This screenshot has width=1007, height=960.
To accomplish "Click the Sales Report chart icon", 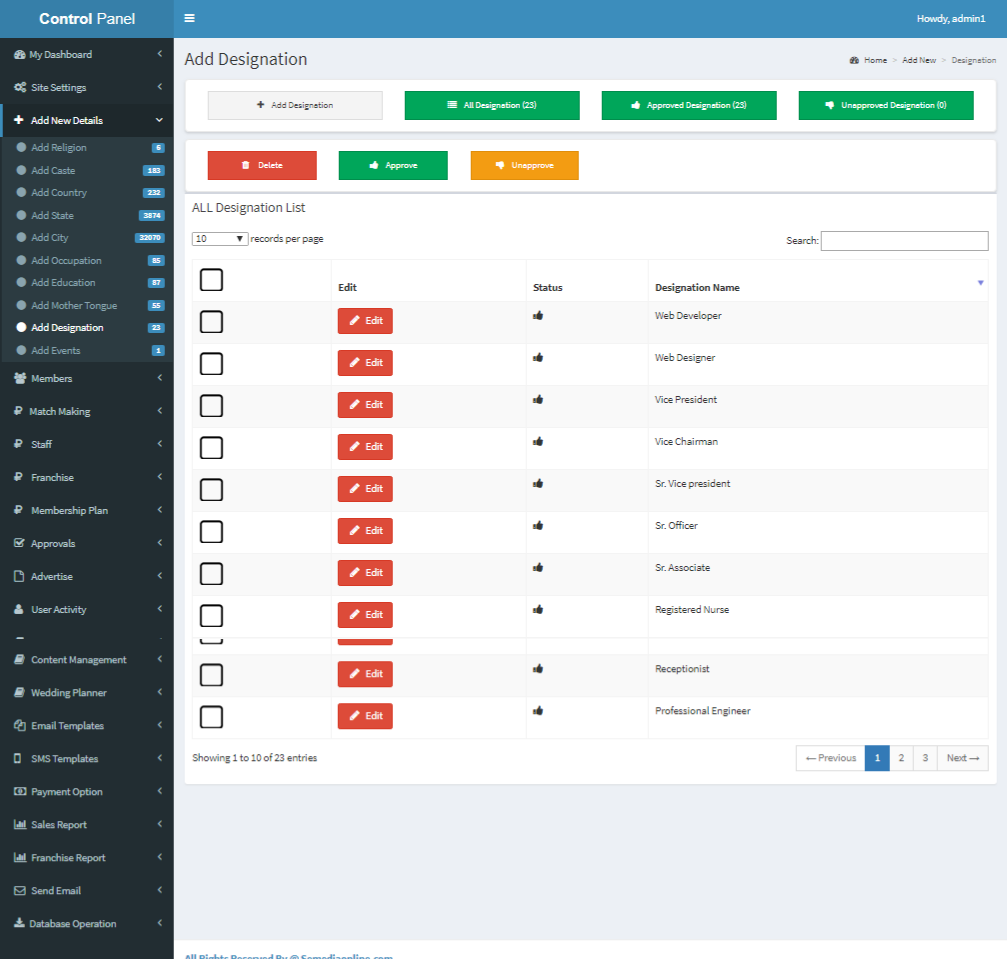I will pos(20,825).
